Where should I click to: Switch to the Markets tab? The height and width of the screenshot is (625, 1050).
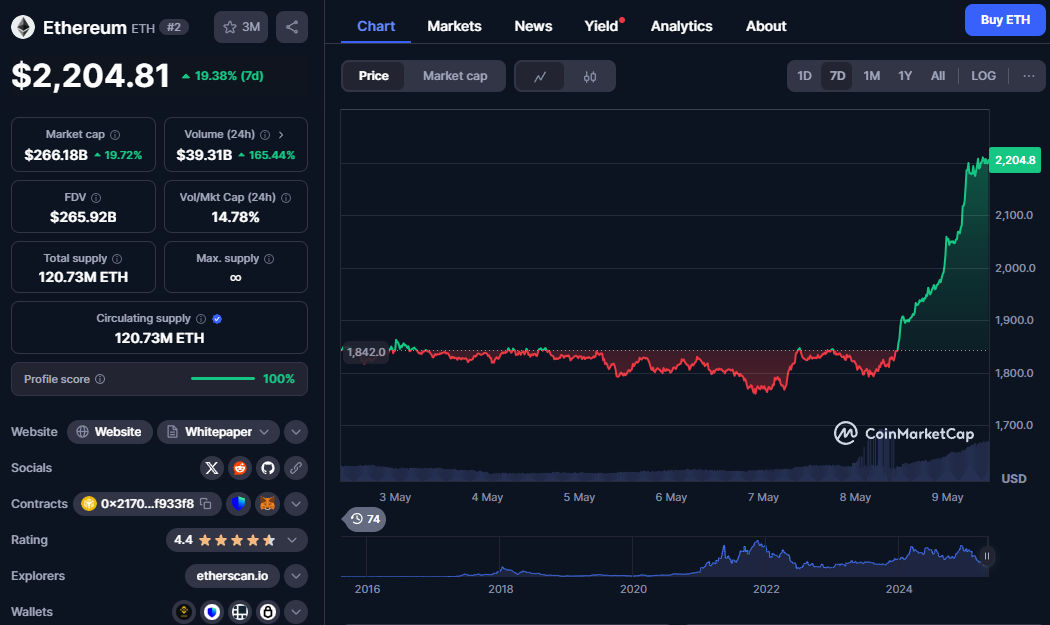[454, 26]
